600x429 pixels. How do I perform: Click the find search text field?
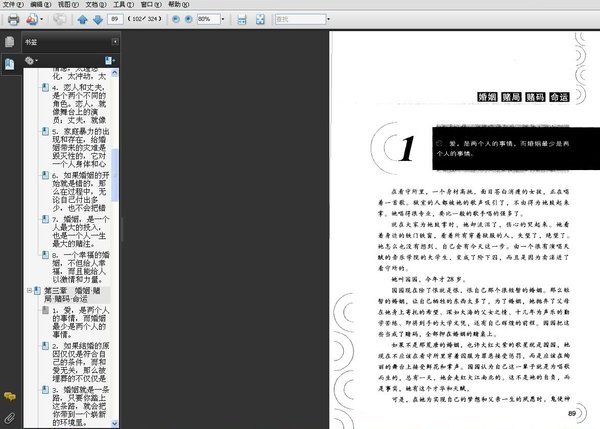point(300,19)
